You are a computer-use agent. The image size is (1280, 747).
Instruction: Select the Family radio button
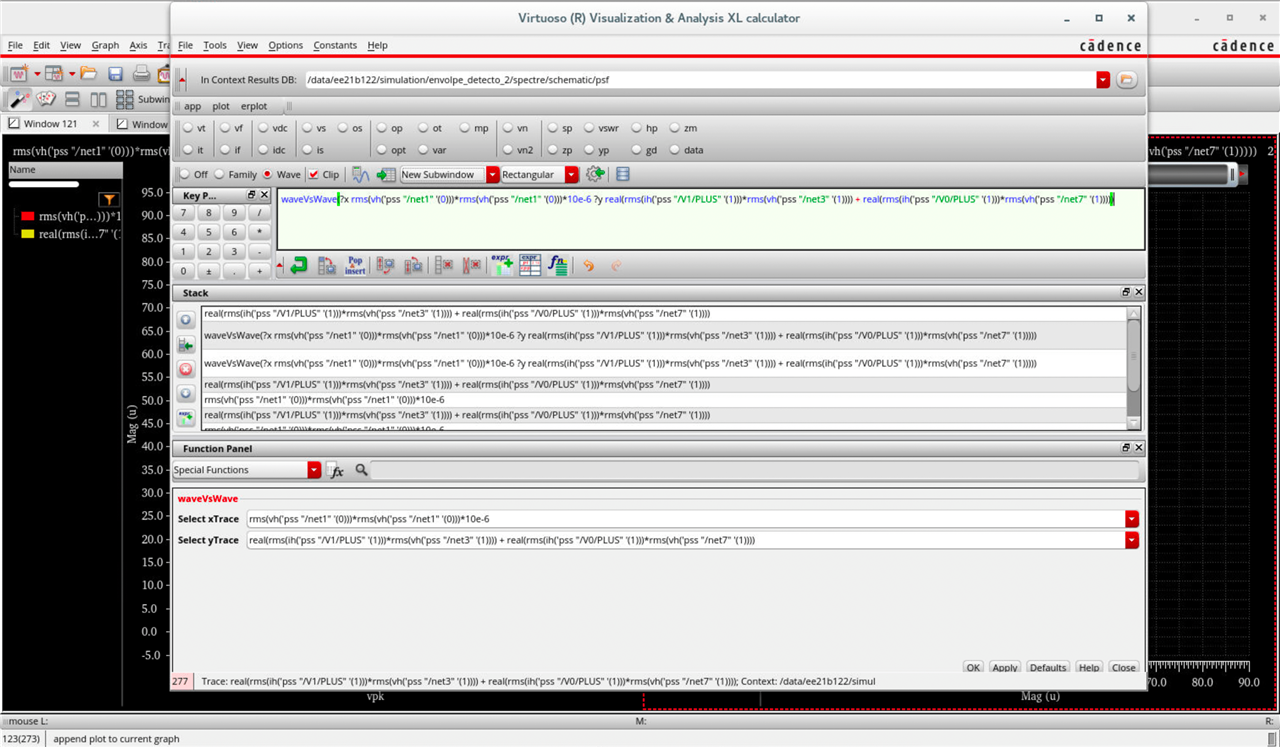coord(220,174)
